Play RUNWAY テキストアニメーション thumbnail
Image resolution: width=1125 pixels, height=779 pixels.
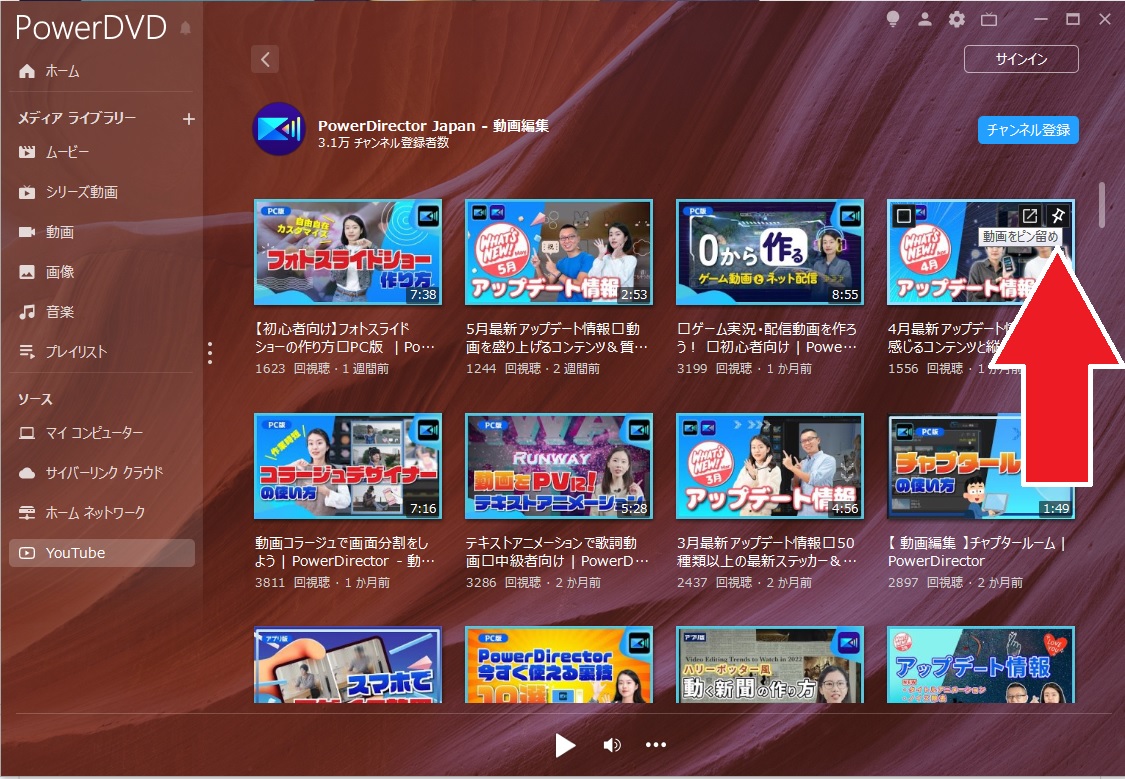(559, 466)
